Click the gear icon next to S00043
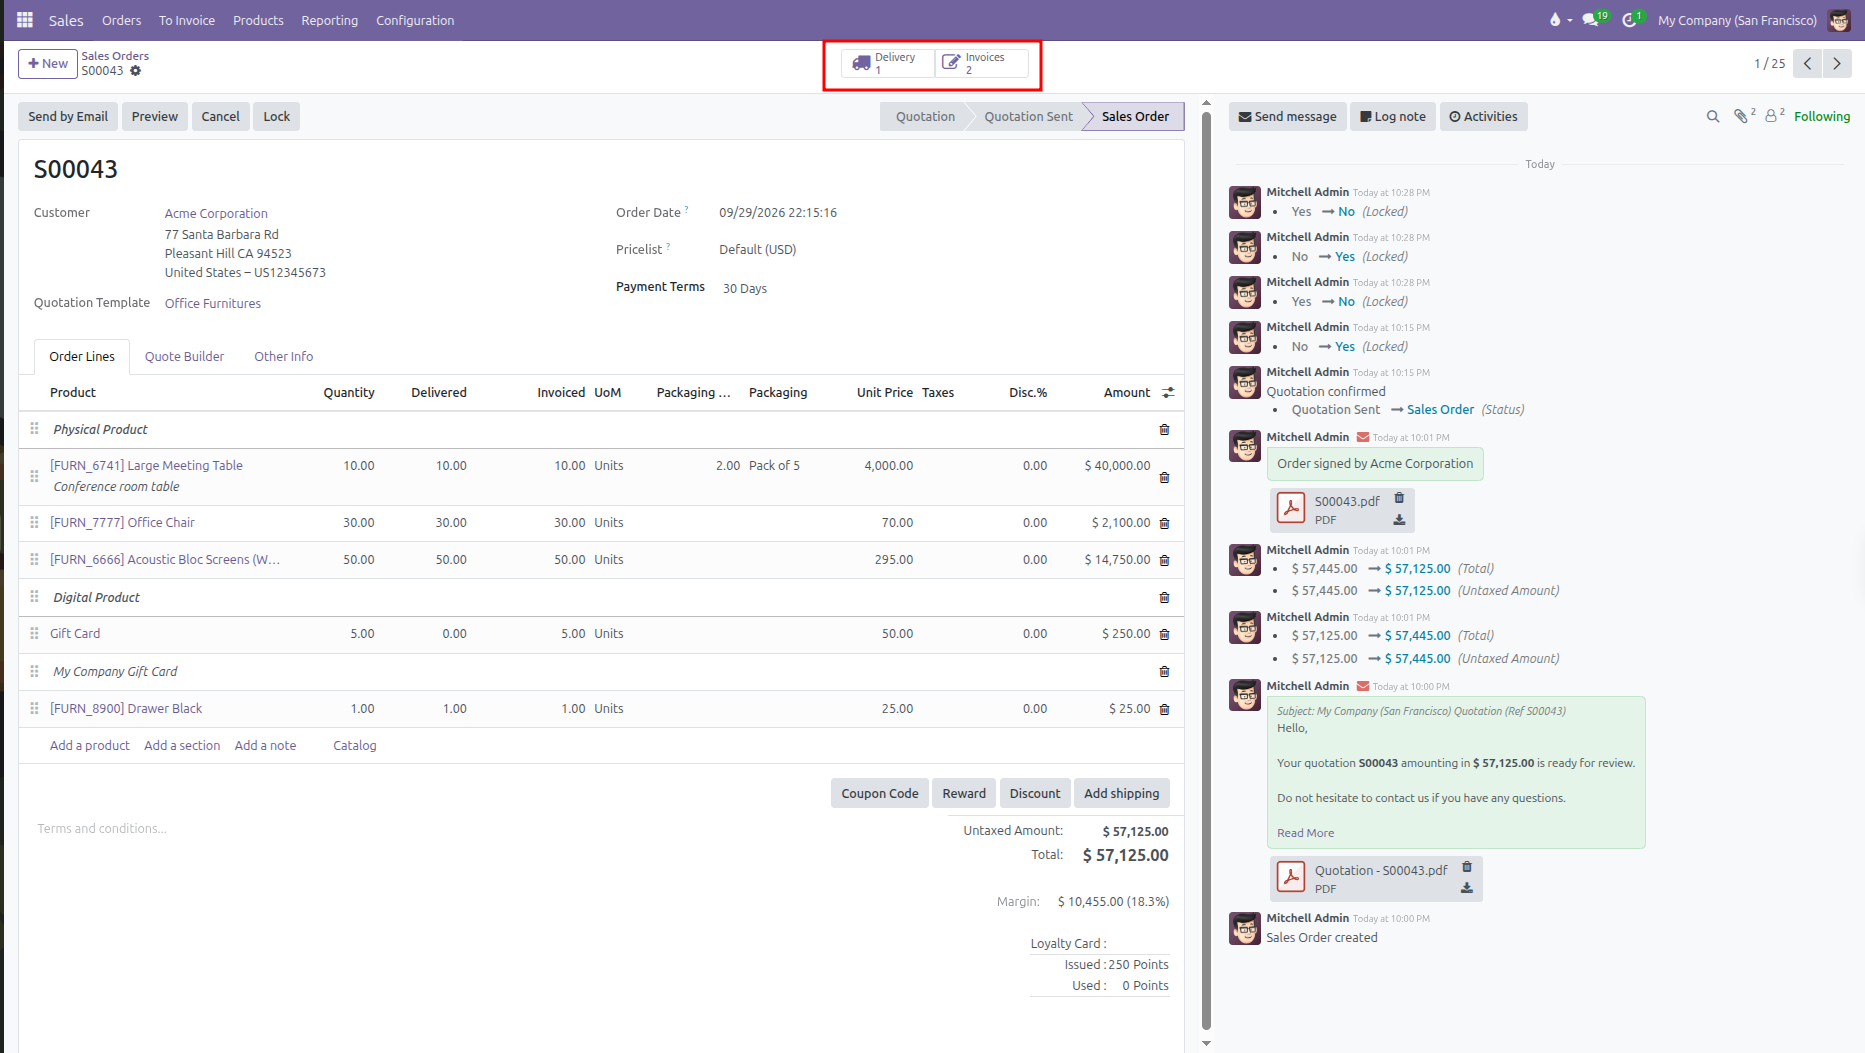The height and width of the screenshot is (1053, 1865). [135, 71]
